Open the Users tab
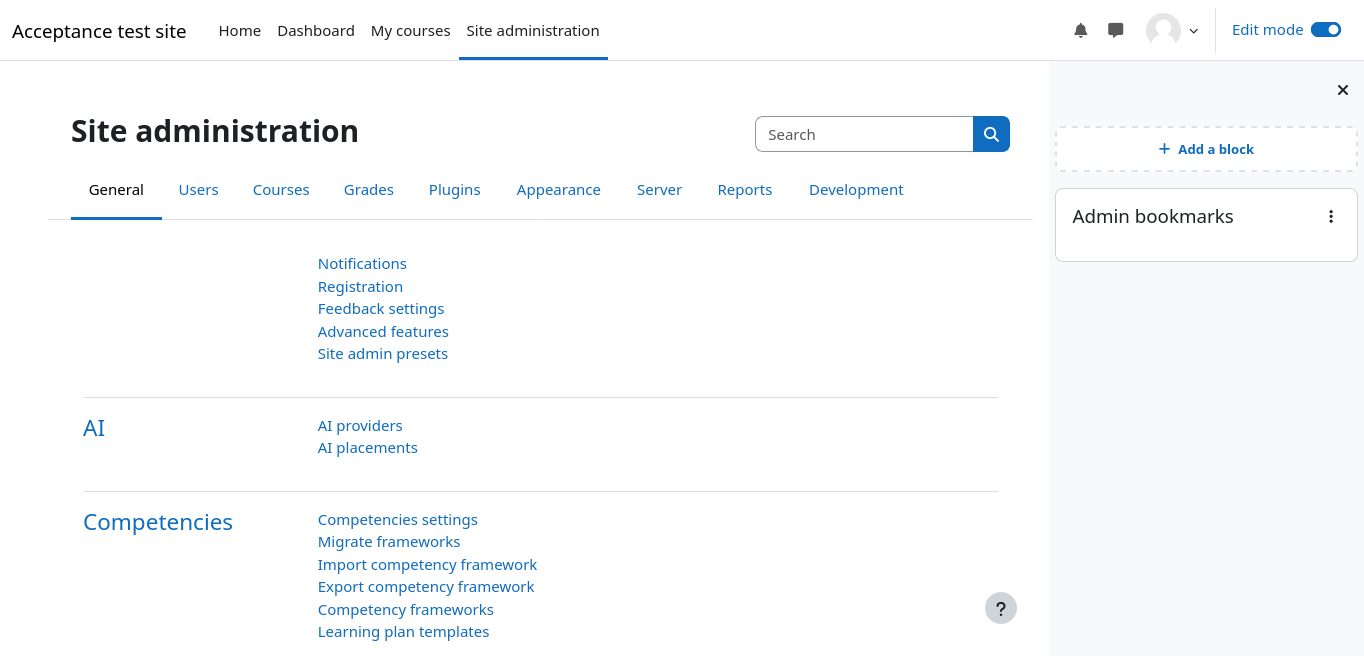The width and height of the screenshot is (1364, 656). pos(198,190)
